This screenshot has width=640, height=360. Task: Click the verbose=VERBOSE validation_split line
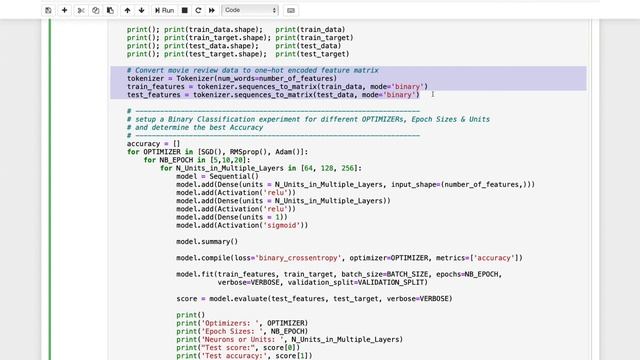tap(322, 282)
